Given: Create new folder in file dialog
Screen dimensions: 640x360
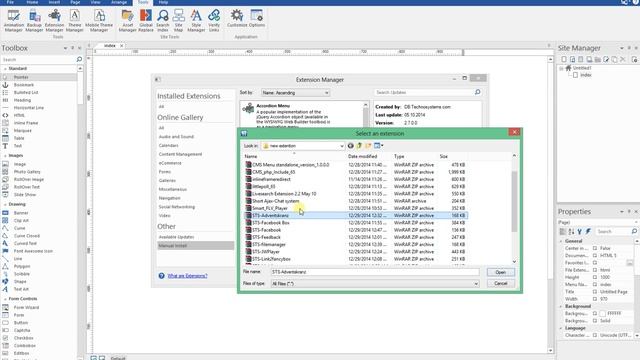Looking at the screenshot, I should [368, 146].
